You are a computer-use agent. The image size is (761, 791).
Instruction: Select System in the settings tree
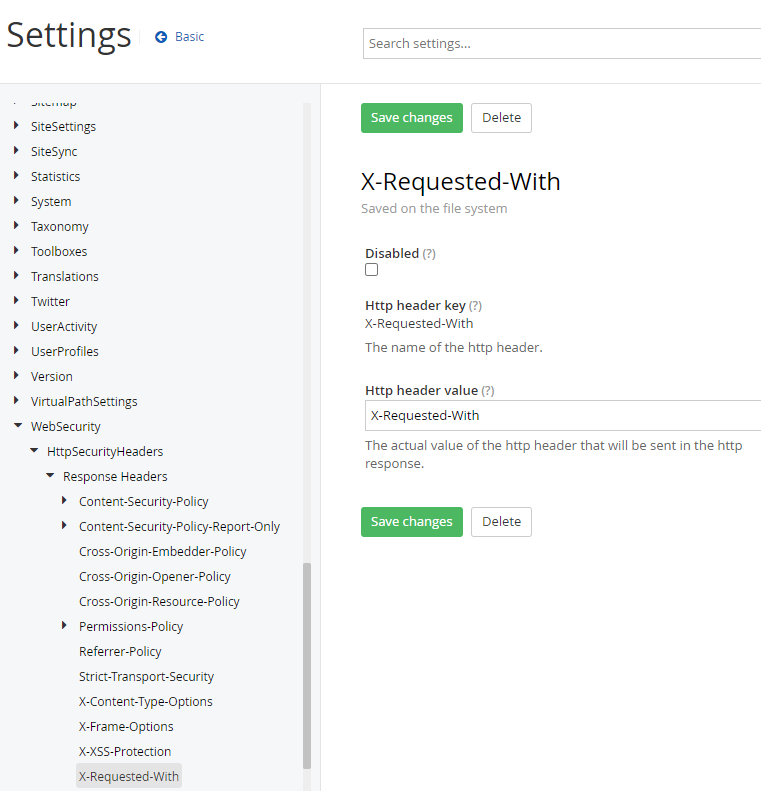[x=51, y=202]
